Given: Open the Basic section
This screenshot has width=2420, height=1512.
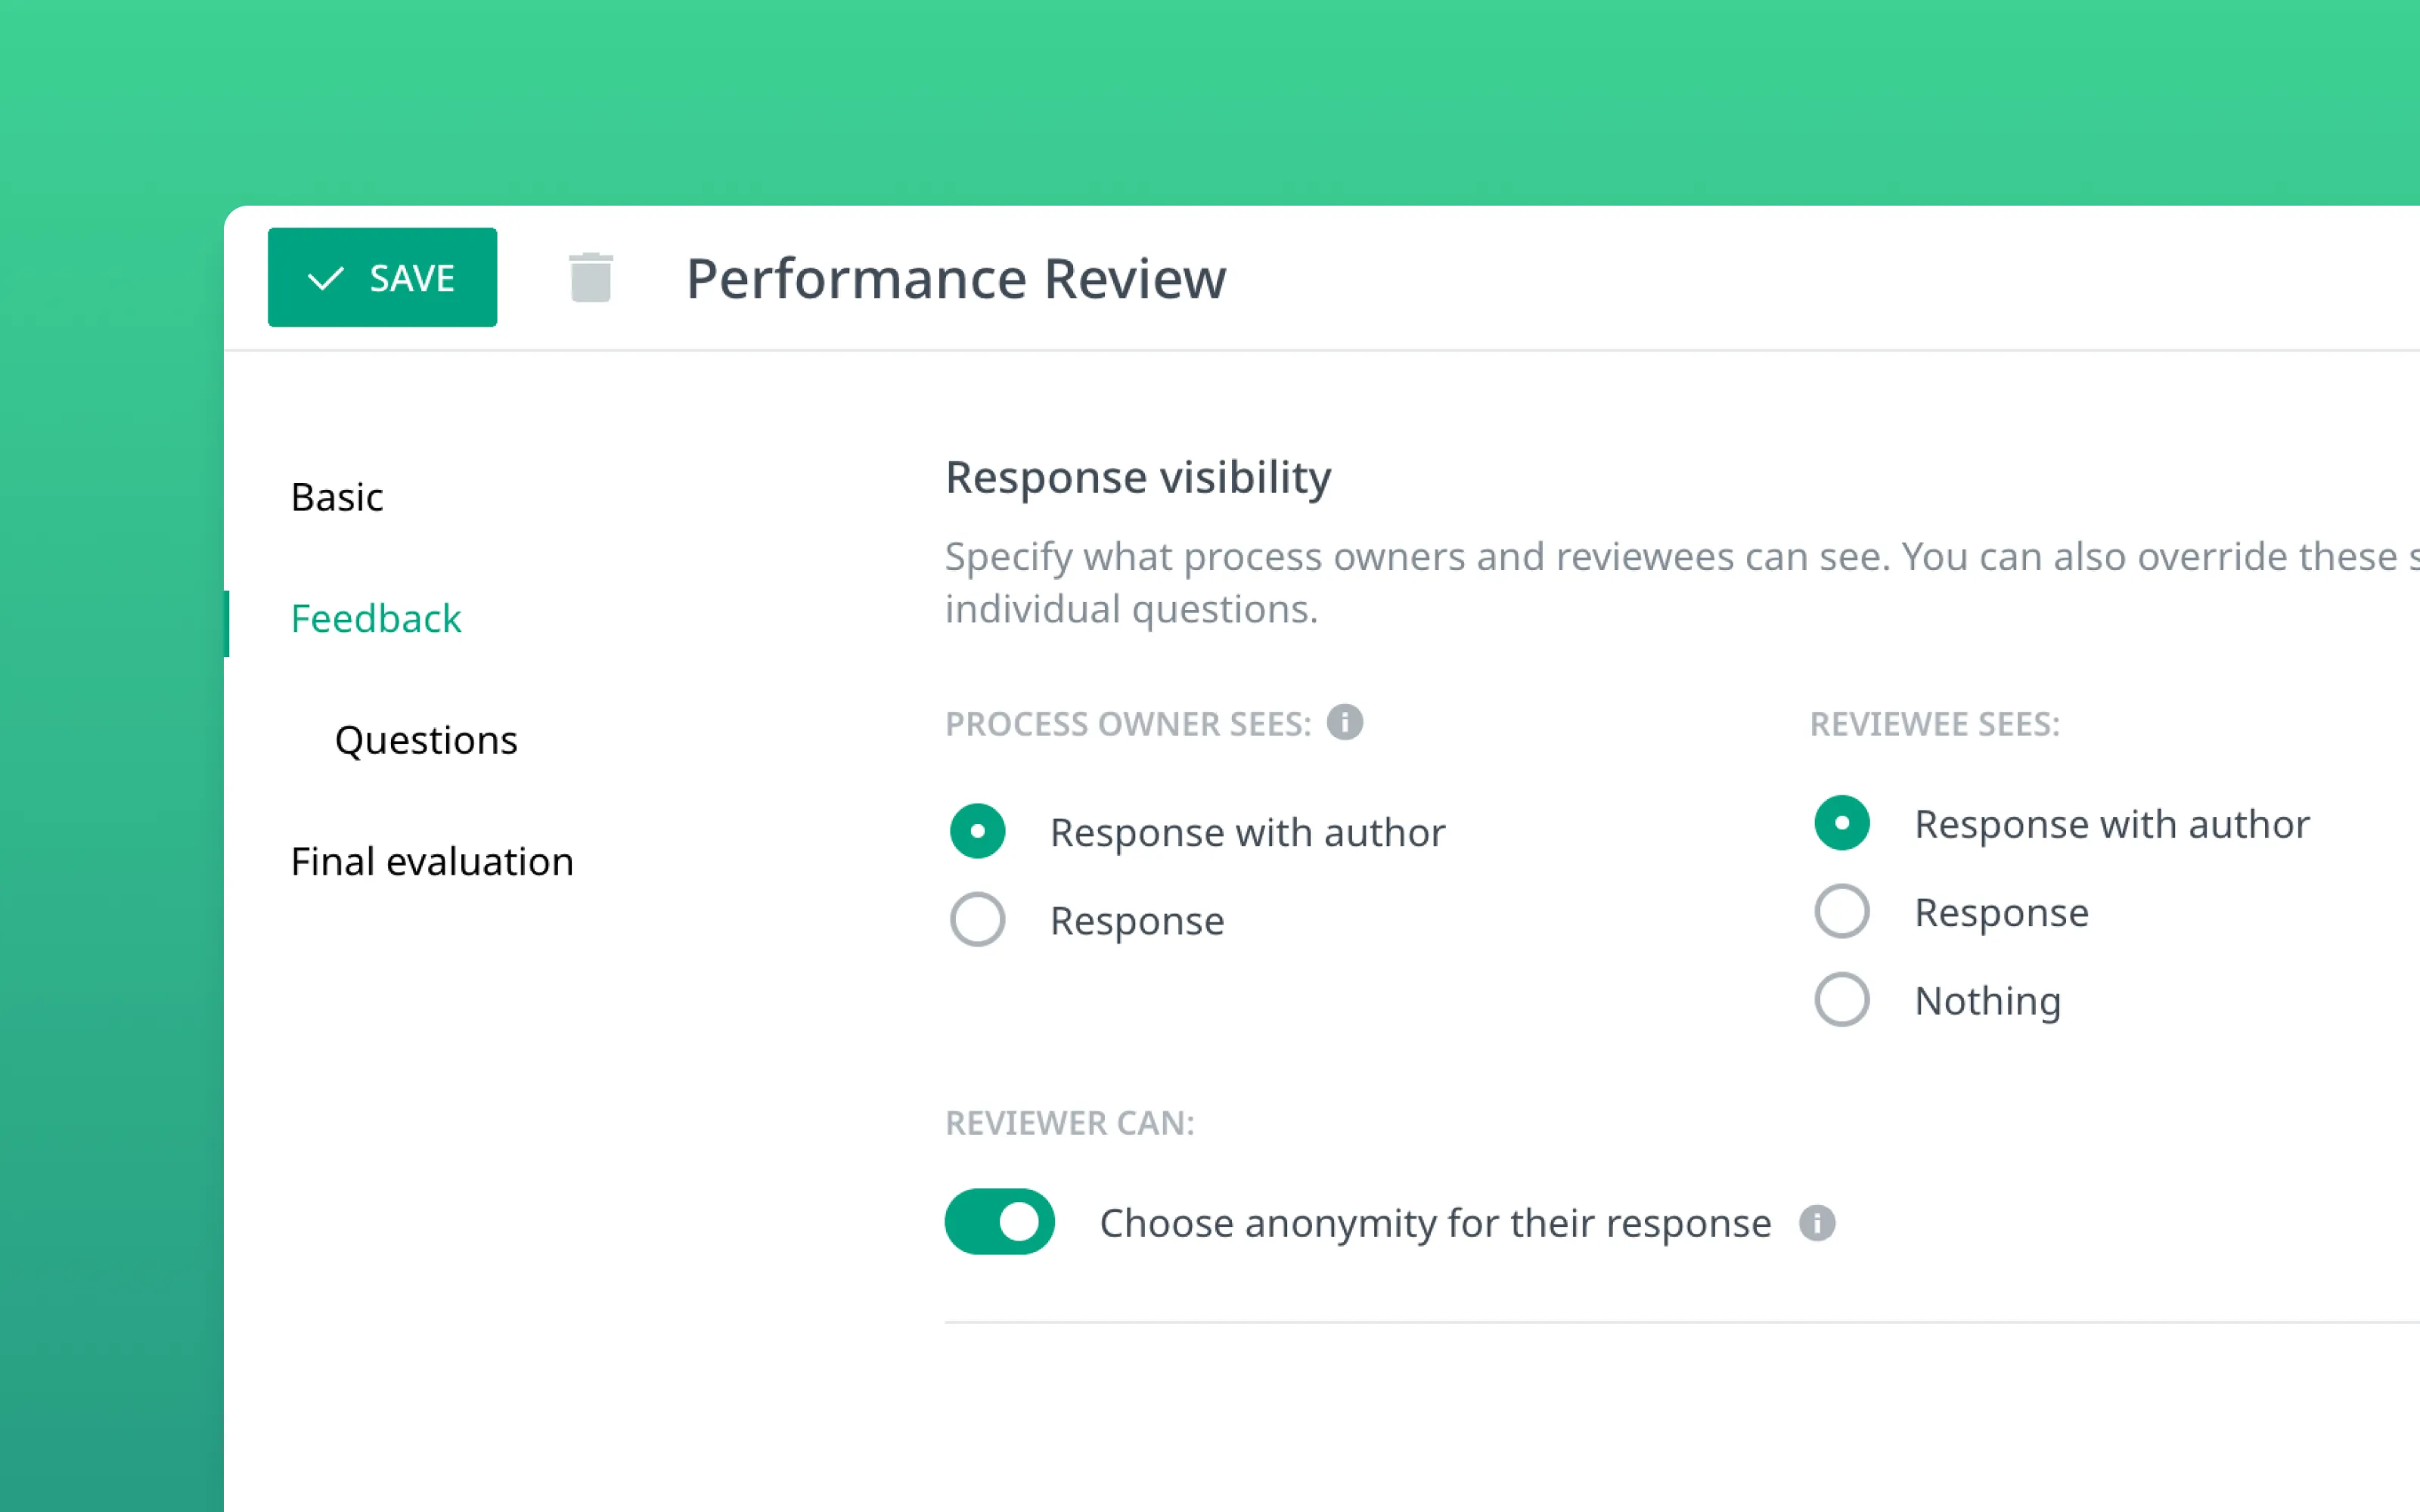Looking at the screenshot, I should 337,497.
